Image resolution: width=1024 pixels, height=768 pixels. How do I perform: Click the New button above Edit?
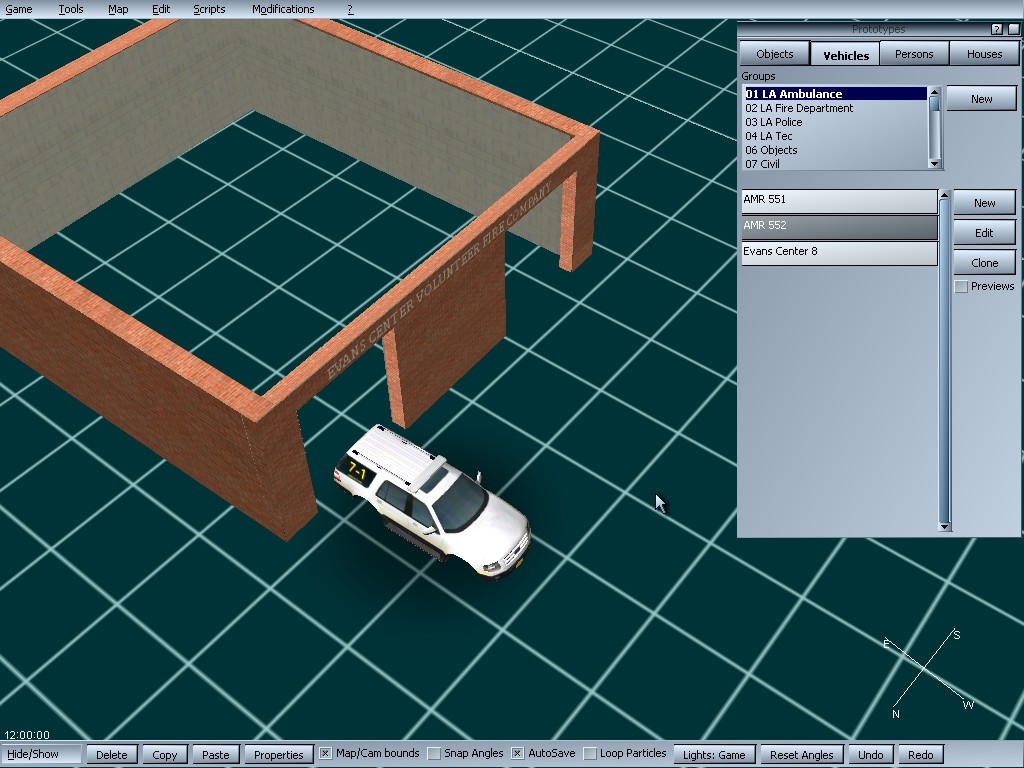click(x=984, y=203)
